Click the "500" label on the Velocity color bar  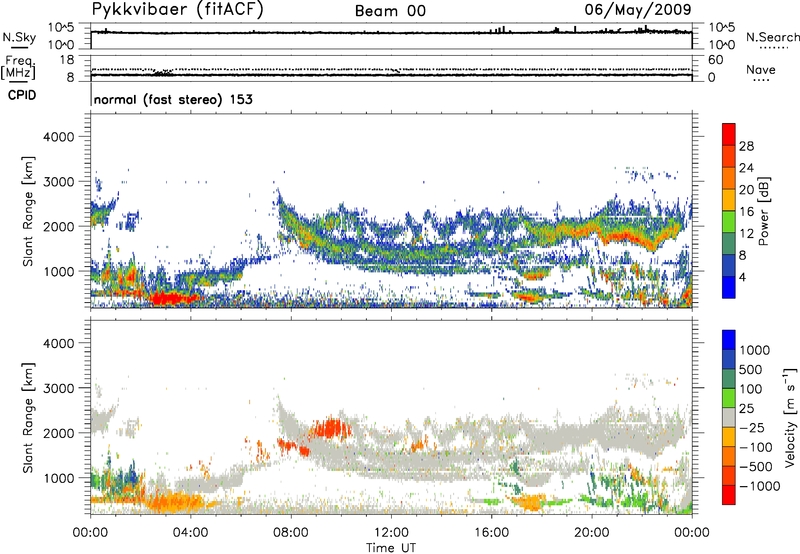click(x=751, y=370)
